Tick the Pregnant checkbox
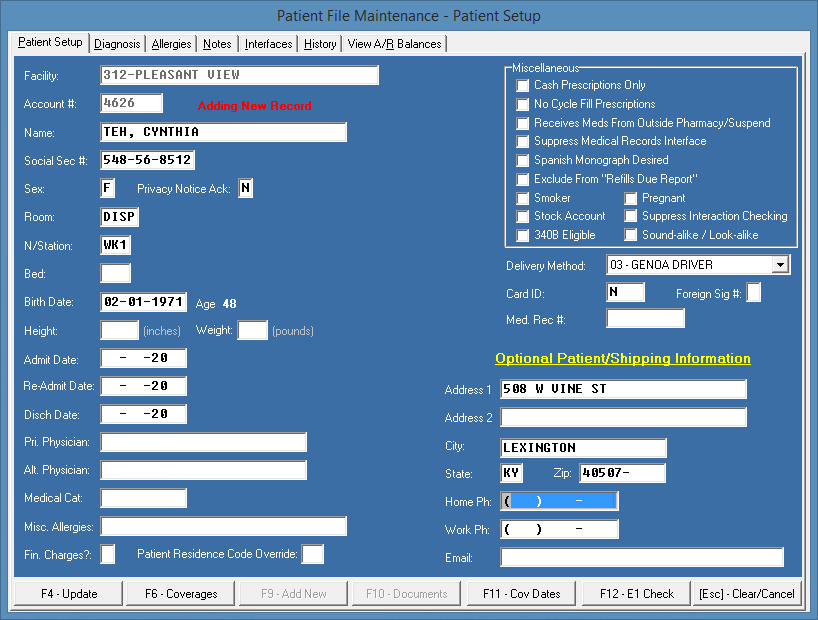Viewport: 818px width, 620px height. click(631, 199)
